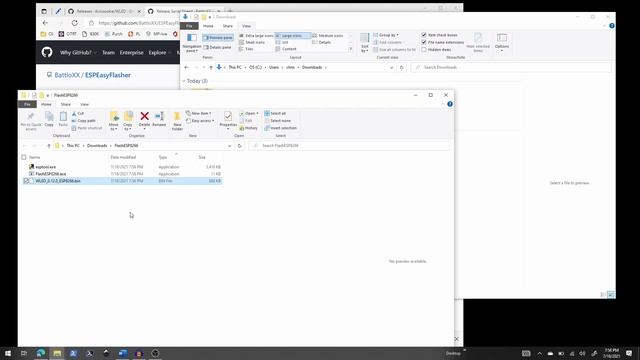Toggle the select-all checkbox beside Name header
The image size is (640, 360).
24,157
